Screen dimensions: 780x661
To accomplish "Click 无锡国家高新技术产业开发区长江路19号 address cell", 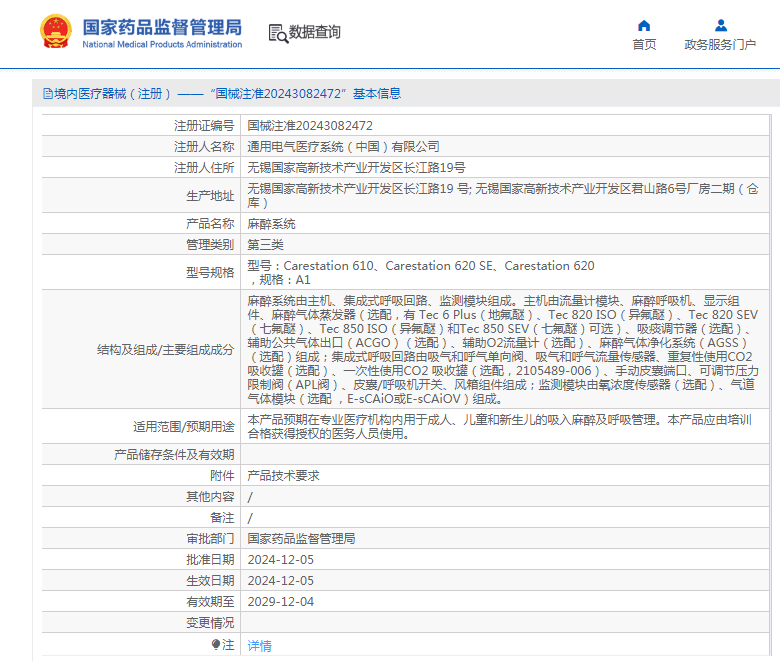I will pos(356,168).
